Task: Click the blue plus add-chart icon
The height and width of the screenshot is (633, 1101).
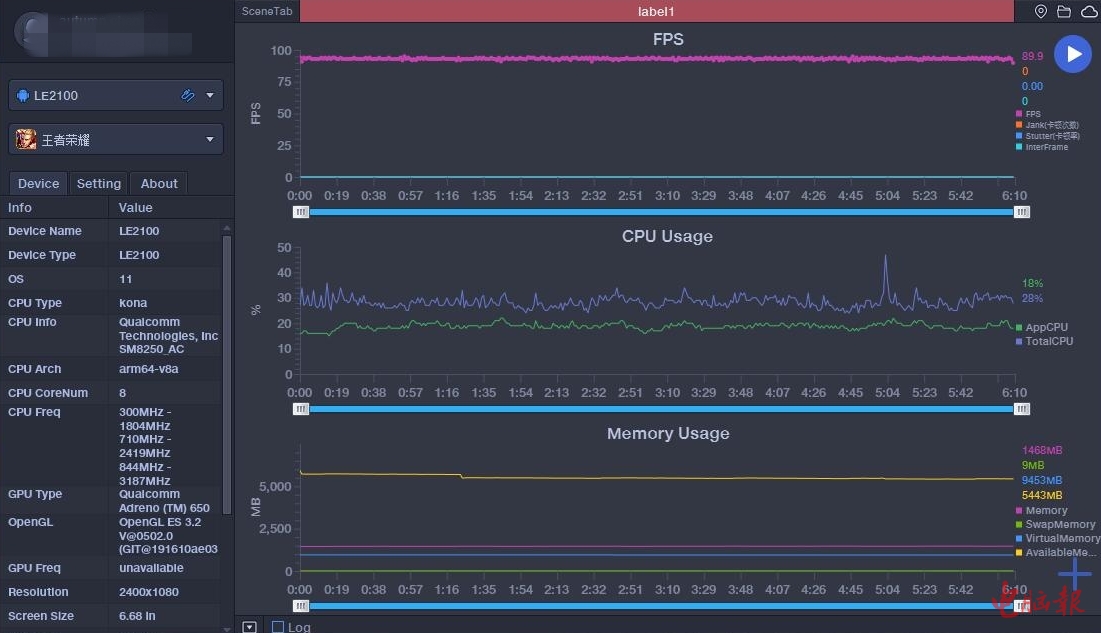Action: 1075,573
